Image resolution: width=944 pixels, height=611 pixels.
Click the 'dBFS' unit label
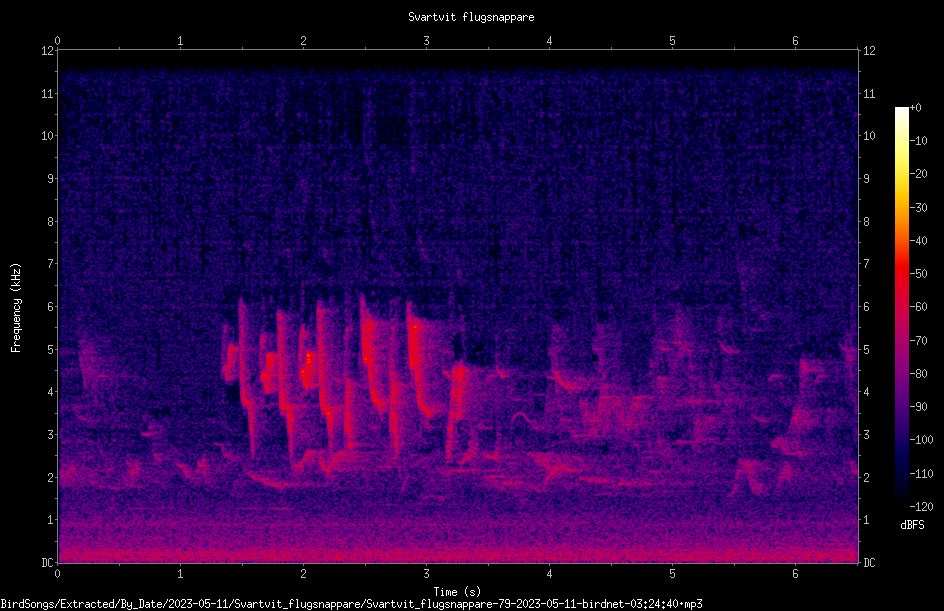click(912, 525)
